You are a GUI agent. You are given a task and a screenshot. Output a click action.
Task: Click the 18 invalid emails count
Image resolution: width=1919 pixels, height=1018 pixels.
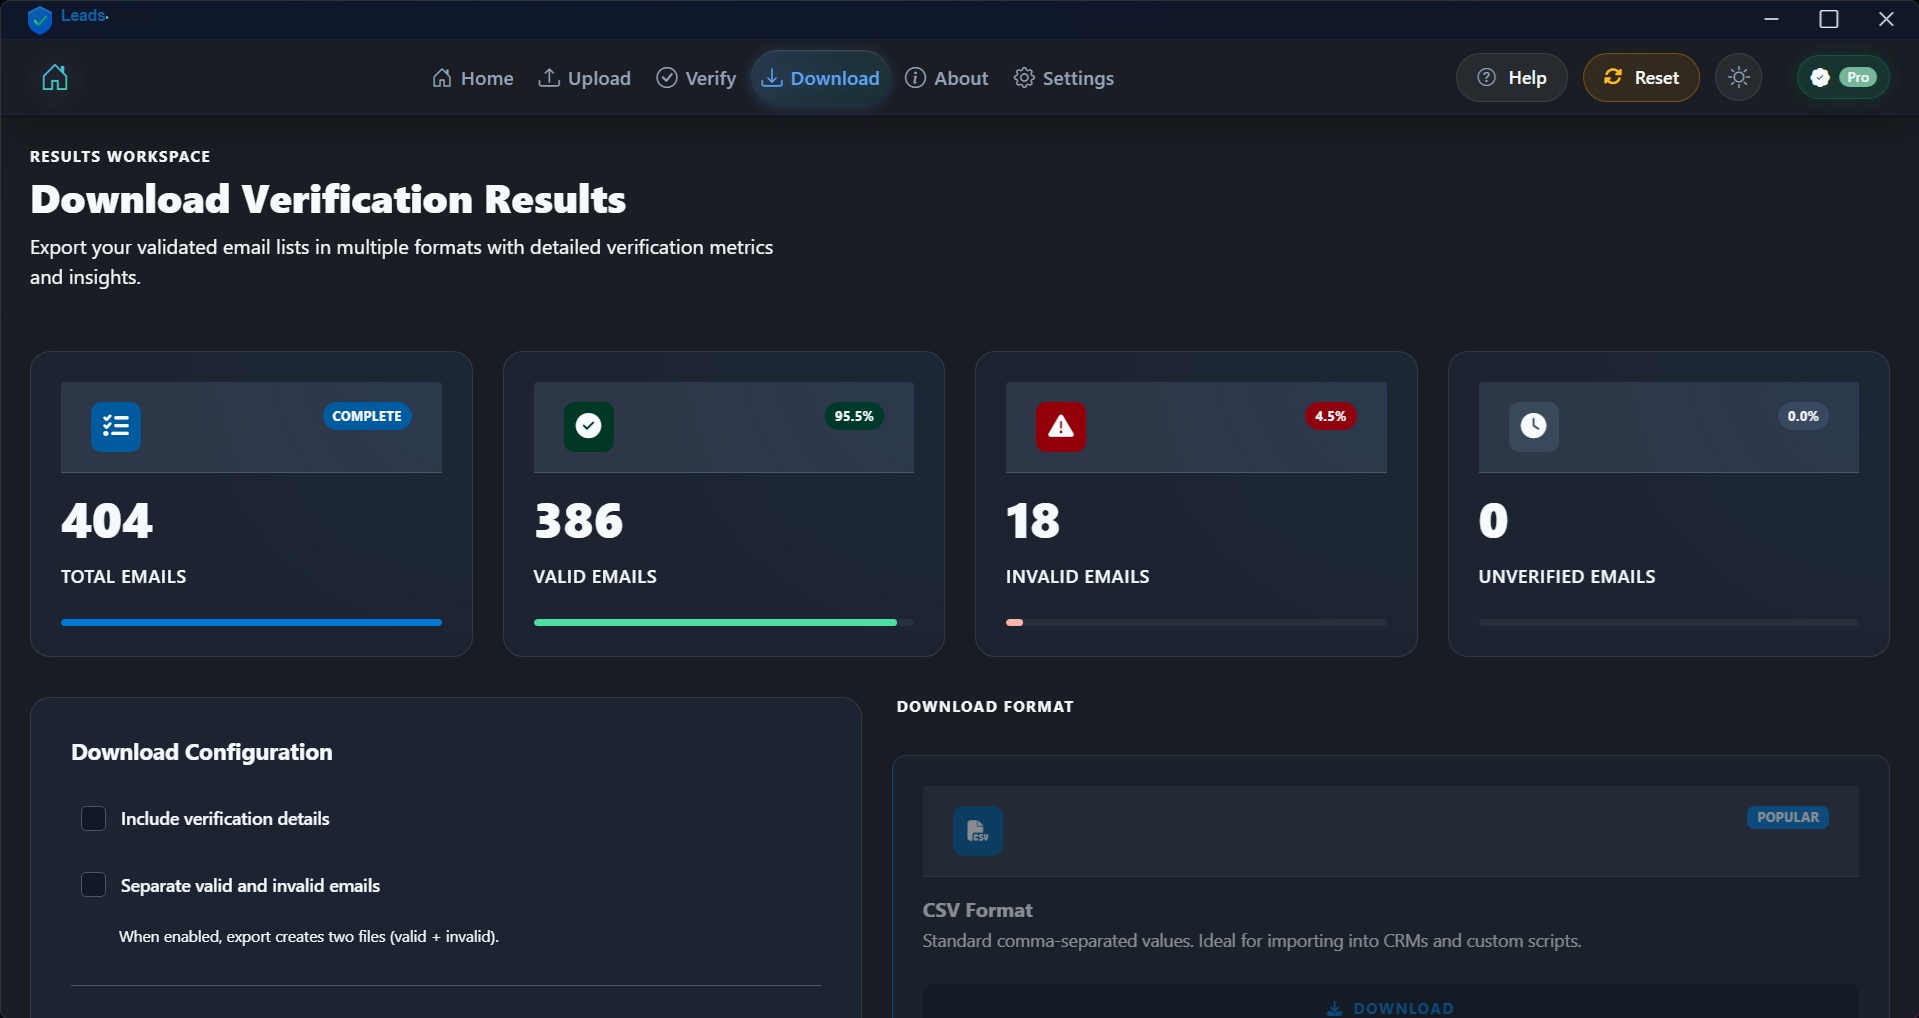(x=1033, y=521)
